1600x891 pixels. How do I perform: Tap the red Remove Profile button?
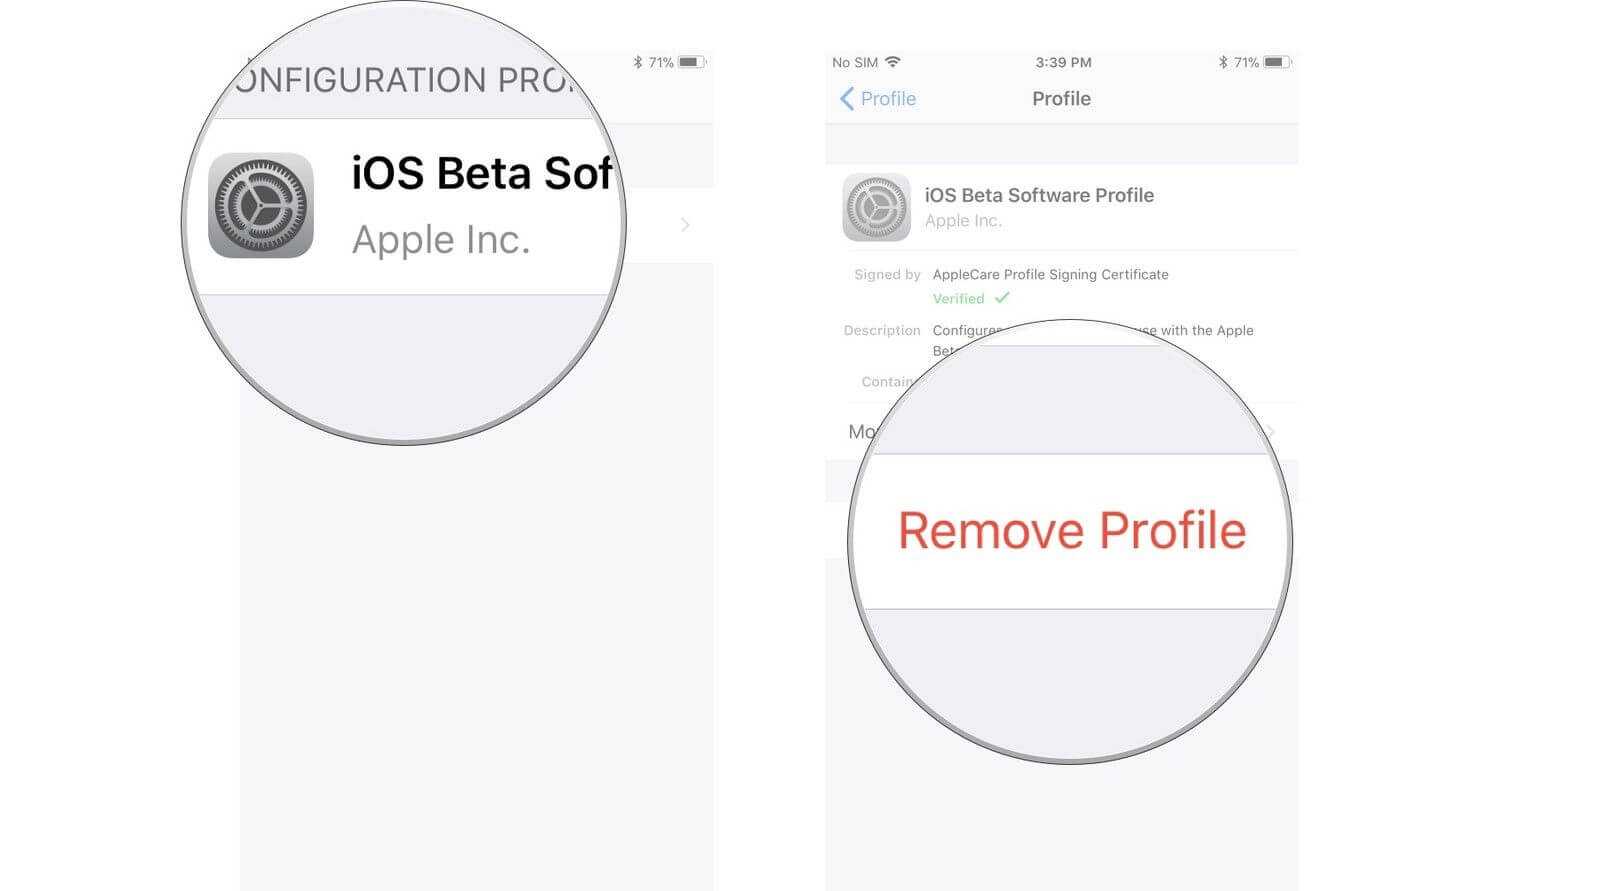[1071, 531]
